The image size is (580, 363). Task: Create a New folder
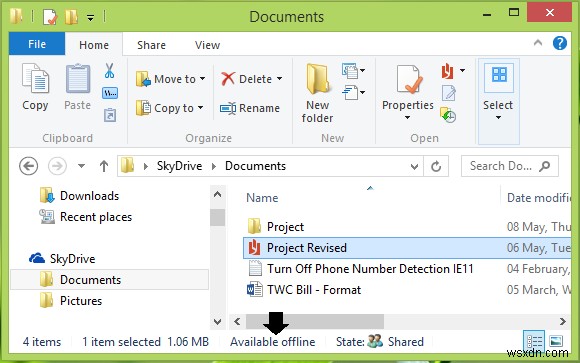(x=317, y=93)
